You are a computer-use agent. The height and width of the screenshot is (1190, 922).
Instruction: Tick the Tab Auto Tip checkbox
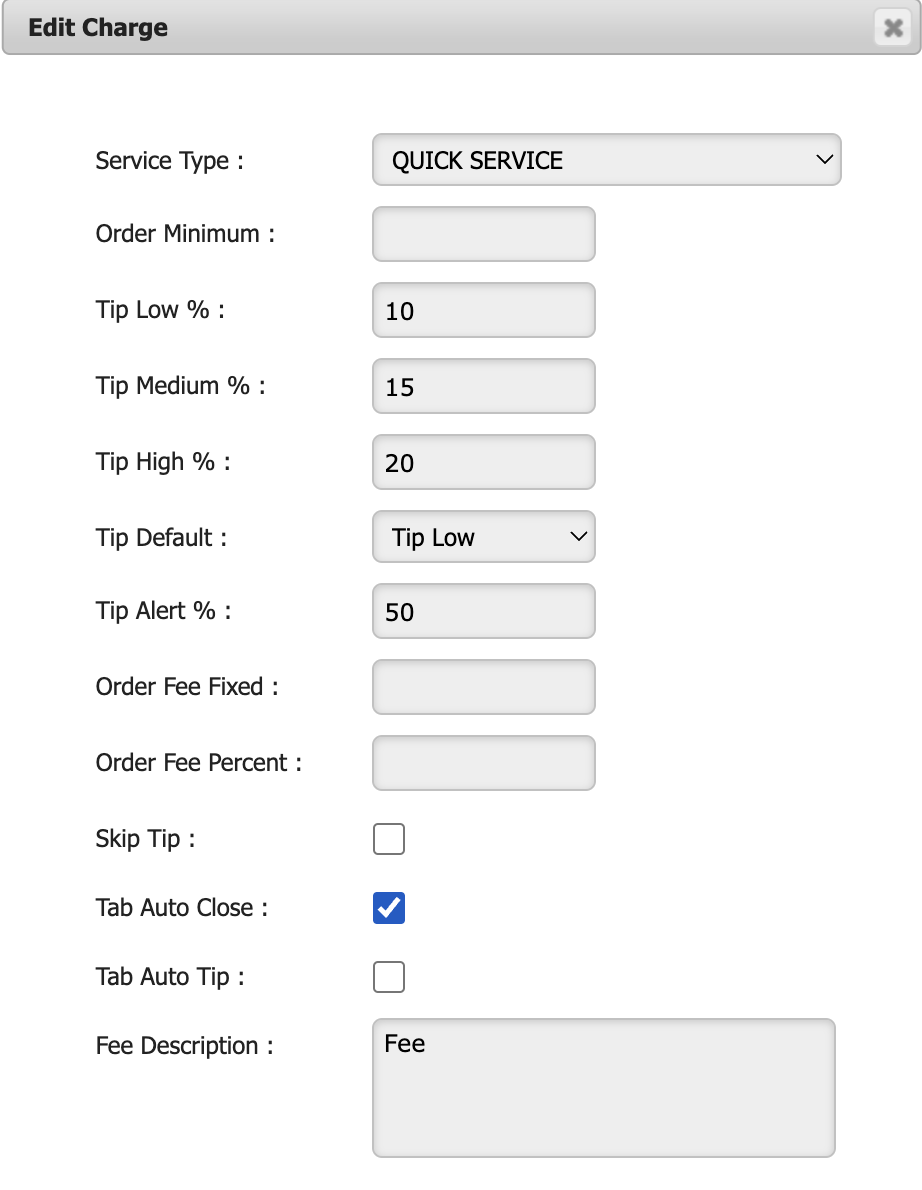point(389,977)
